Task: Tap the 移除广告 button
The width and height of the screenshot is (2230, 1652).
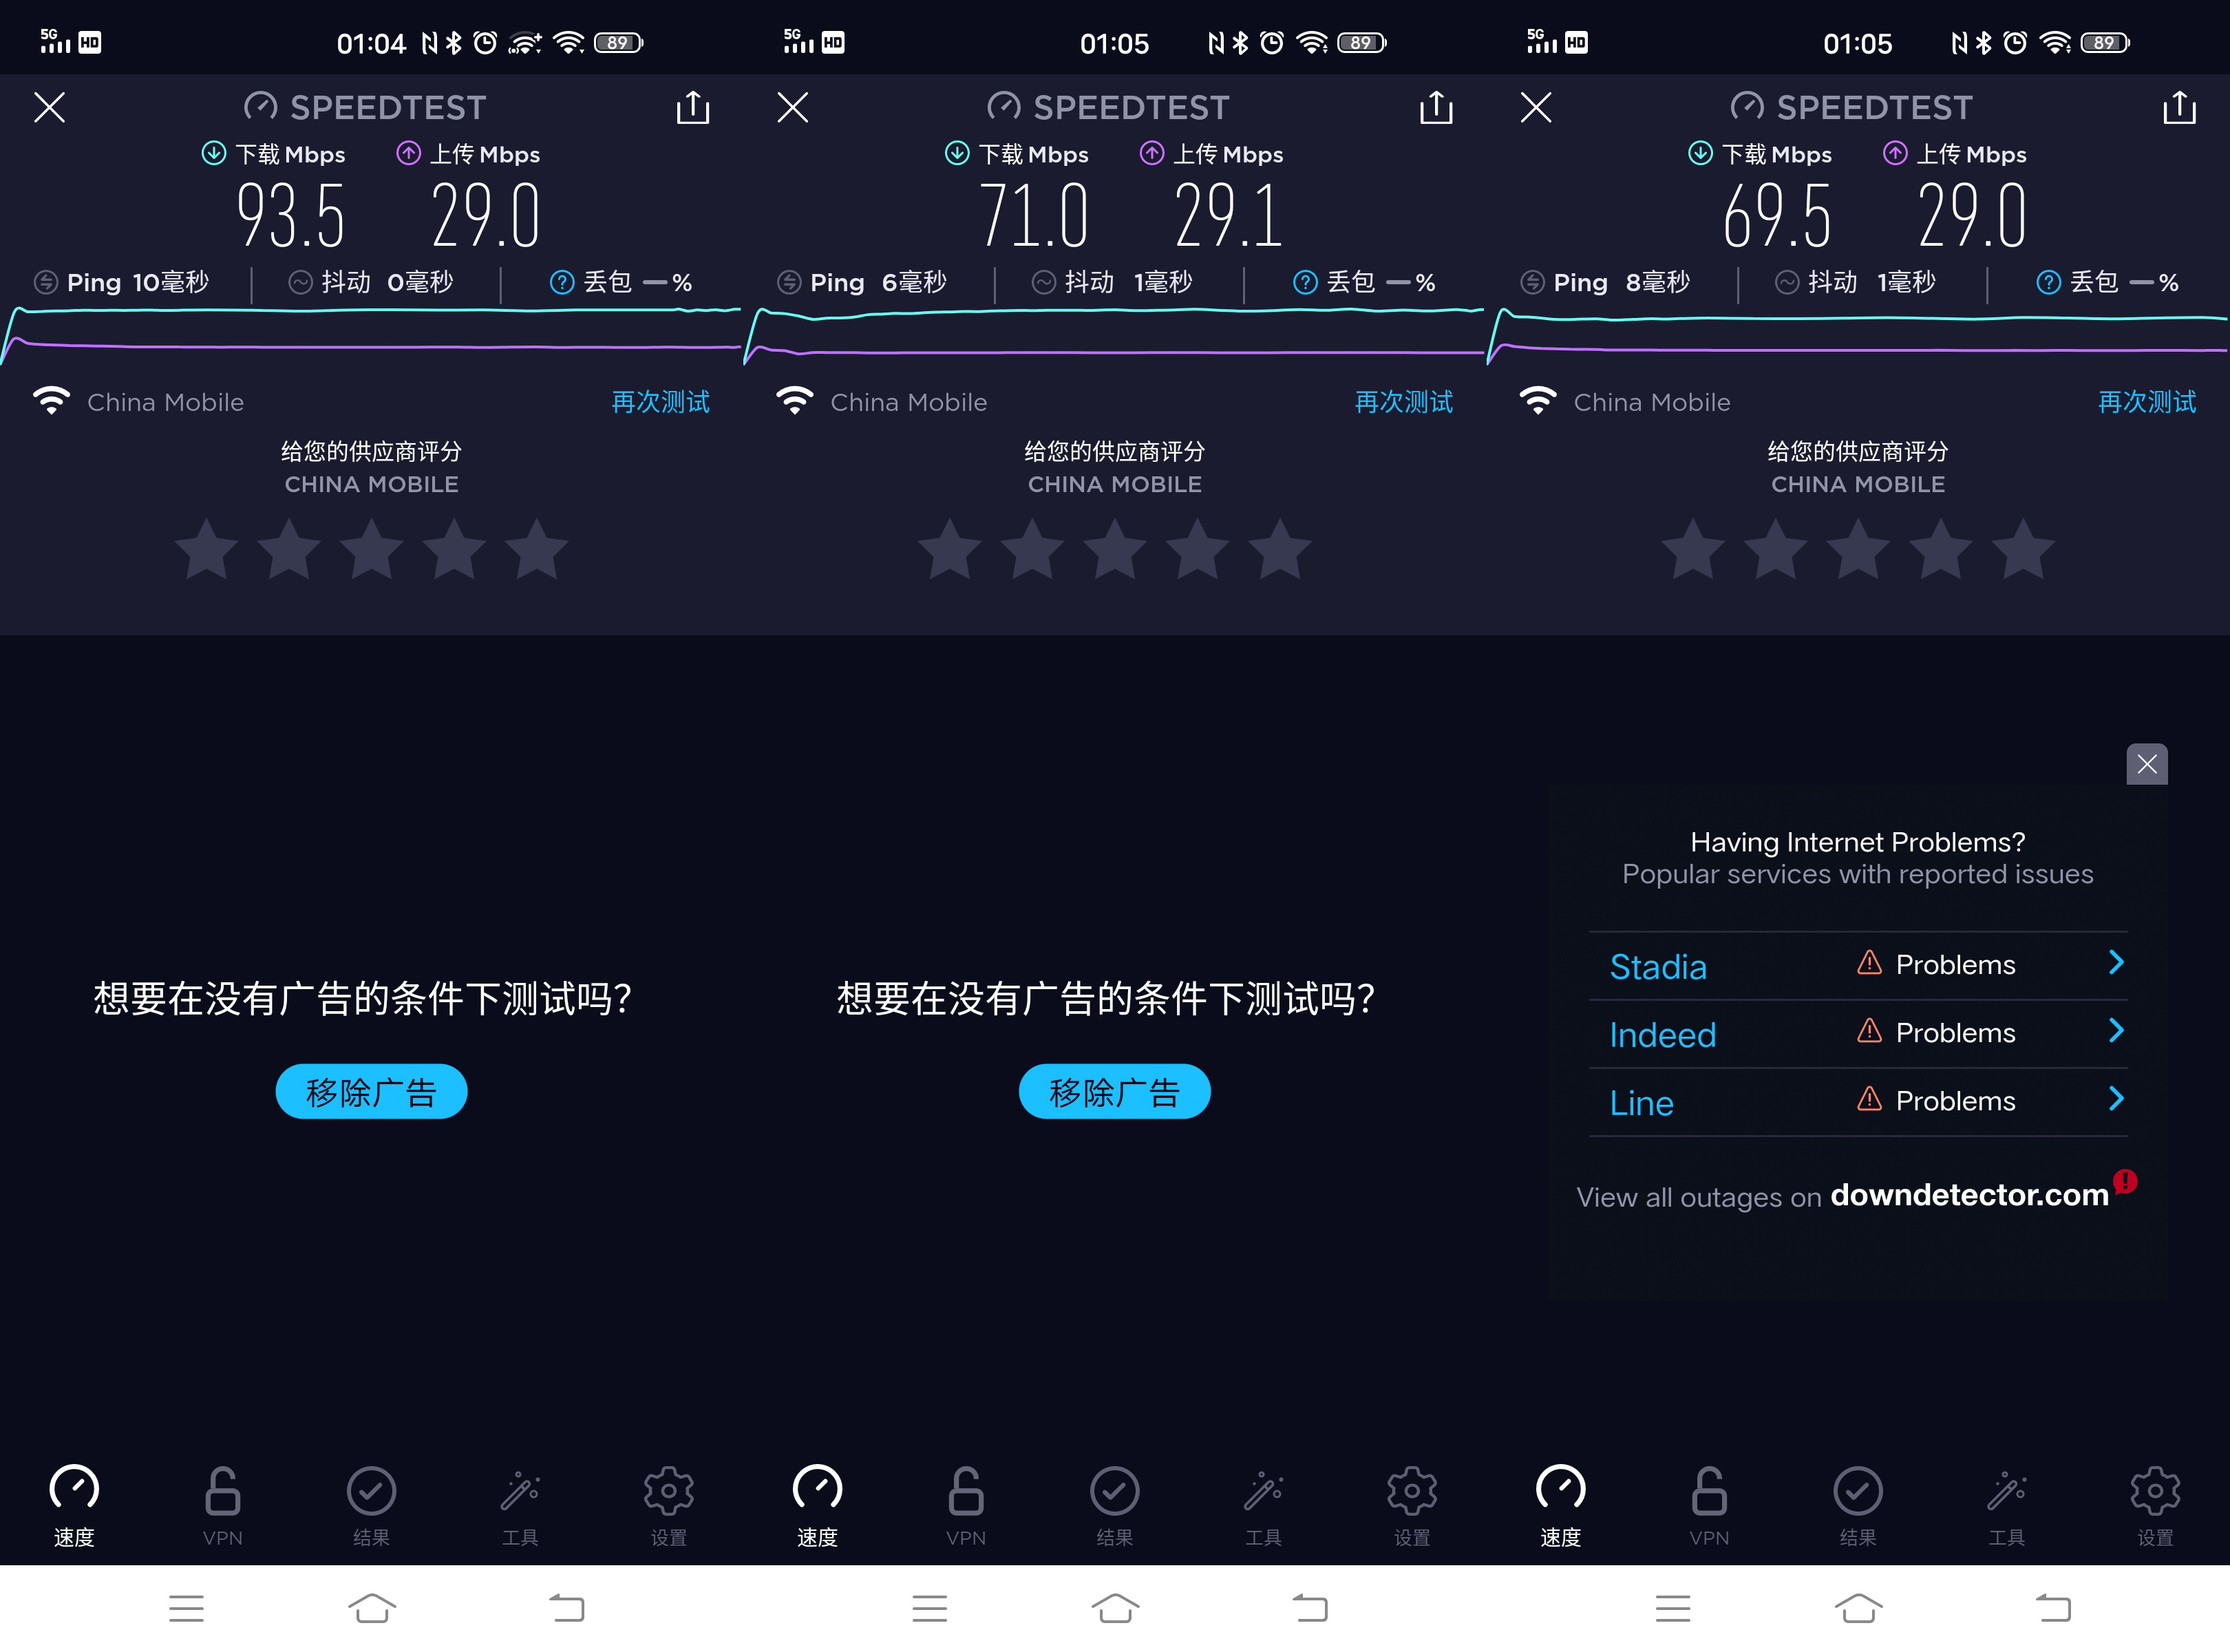Action: [x=371, y=1091]
